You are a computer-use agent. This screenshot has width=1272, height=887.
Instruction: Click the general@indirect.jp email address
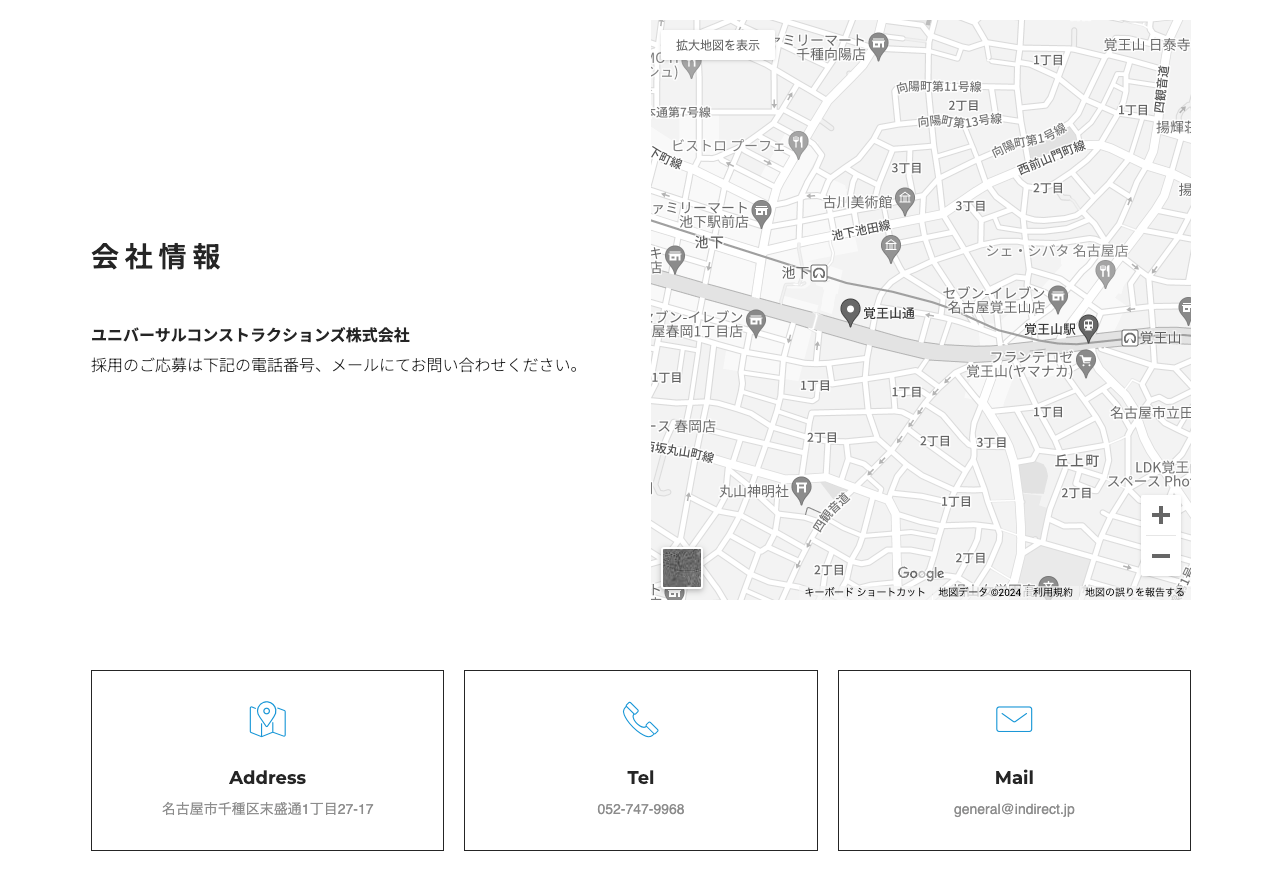(1013, 809)
